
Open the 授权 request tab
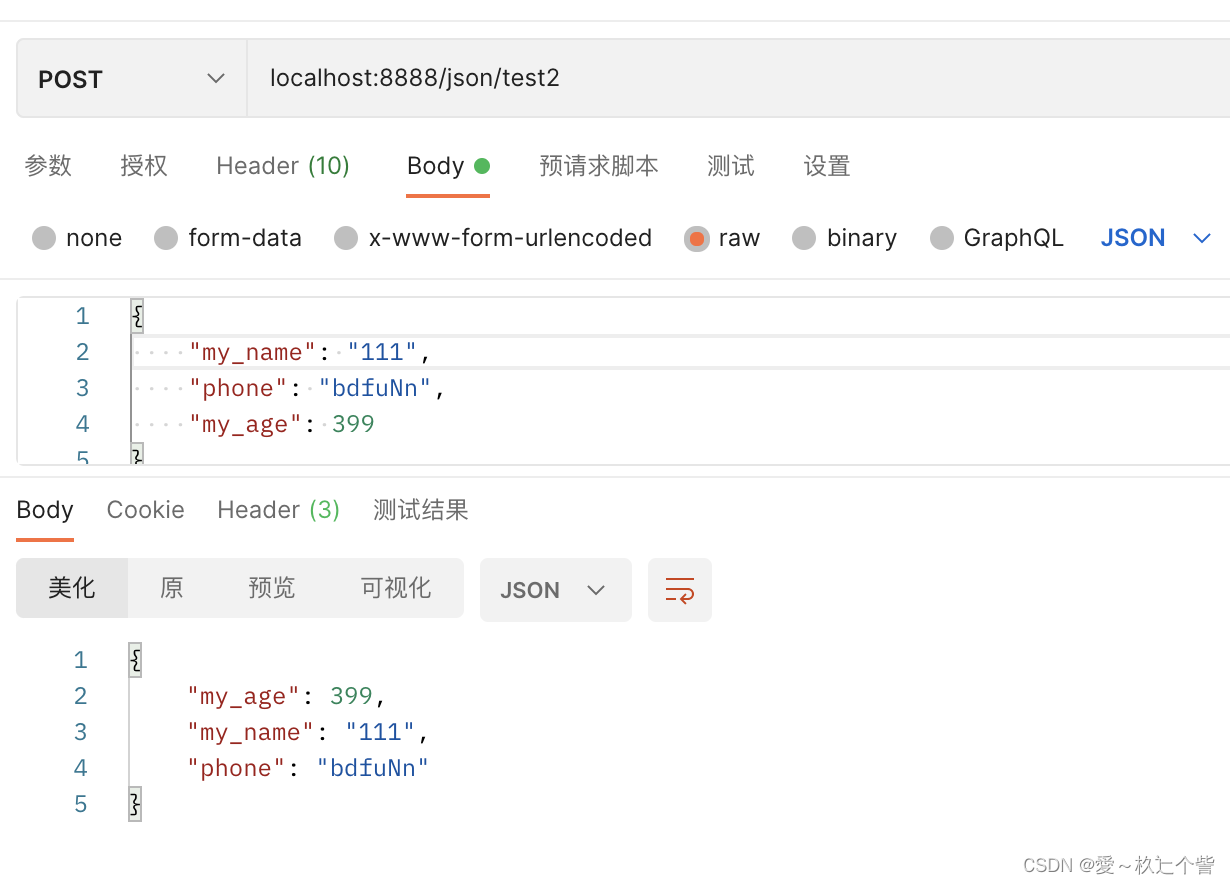coord(144,166)
